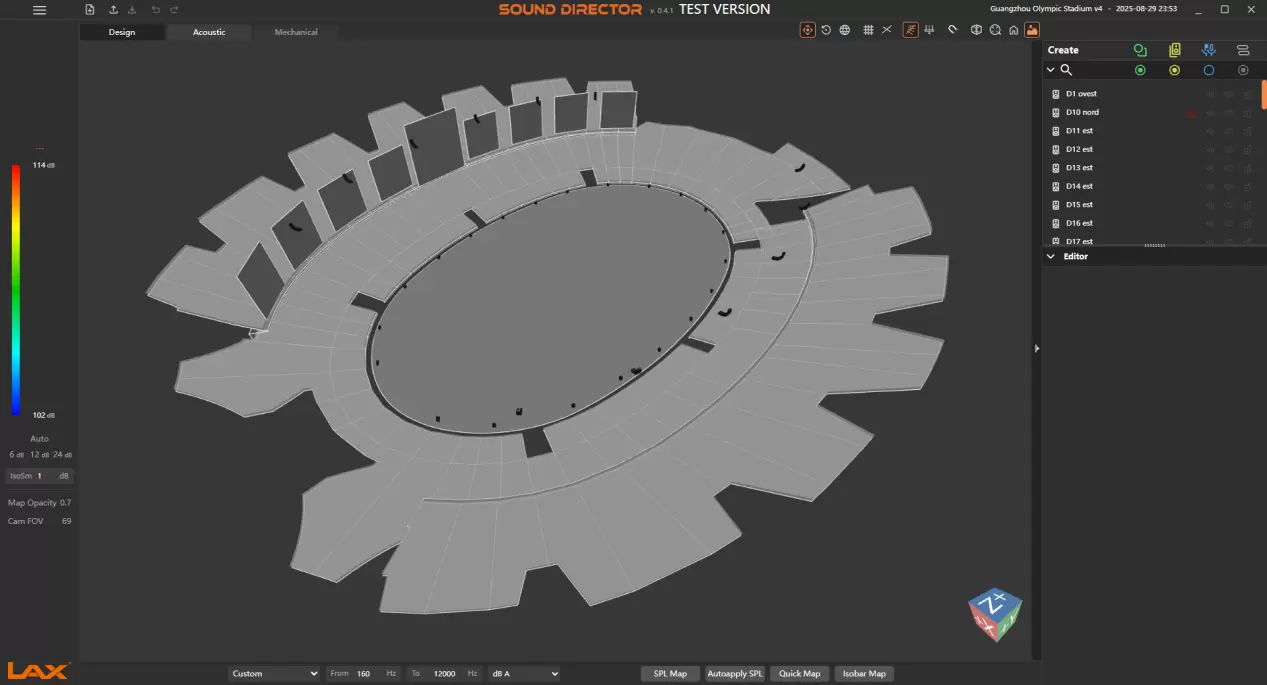Switch to the Mechanical tab

pyautogui.click(x=296, y=32)
